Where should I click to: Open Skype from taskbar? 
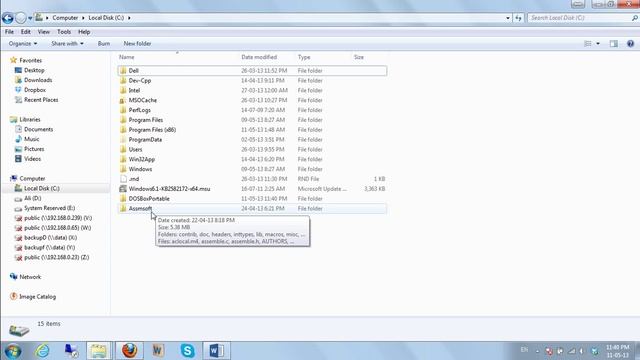tap(187, 351)
